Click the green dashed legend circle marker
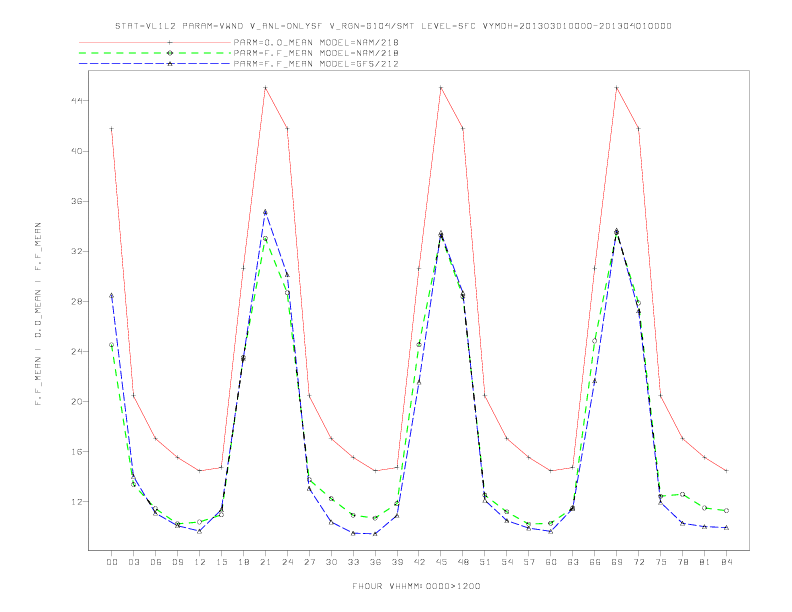This screenshot has width=792, height=612. (x=170, y=53)
